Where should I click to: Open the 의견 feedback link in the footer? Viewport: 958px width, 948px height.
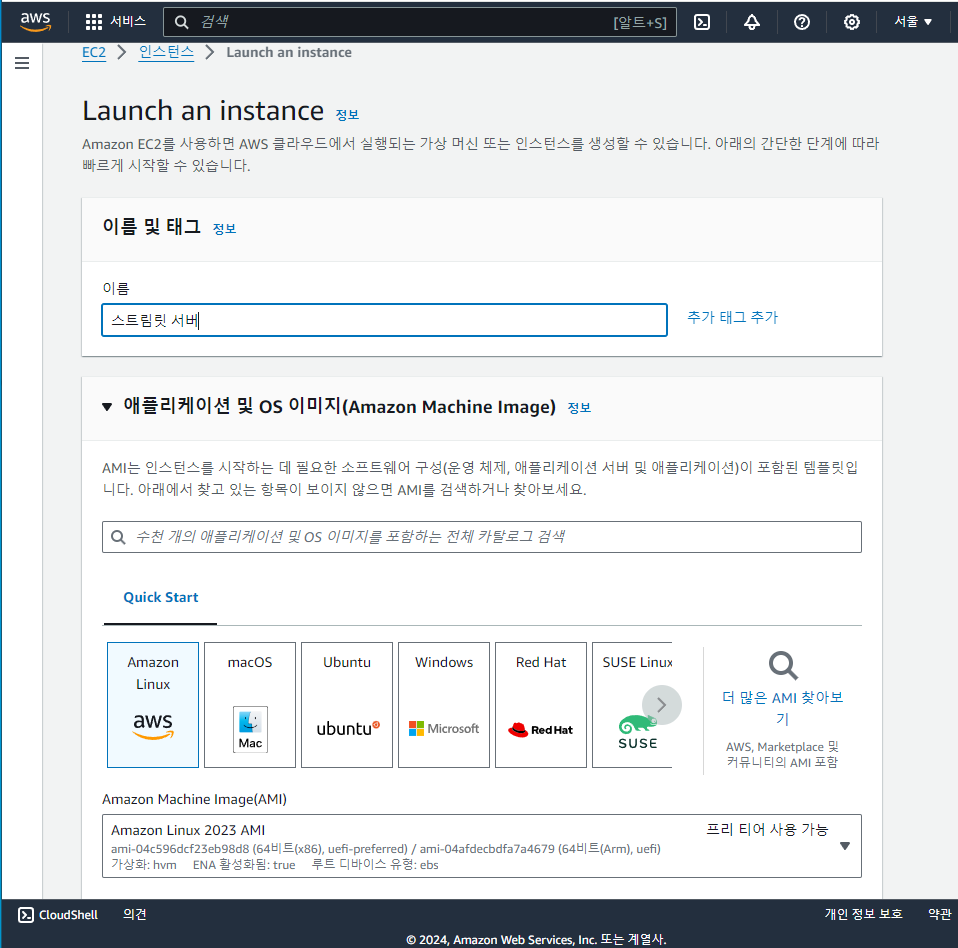click(x=134, y=914)
